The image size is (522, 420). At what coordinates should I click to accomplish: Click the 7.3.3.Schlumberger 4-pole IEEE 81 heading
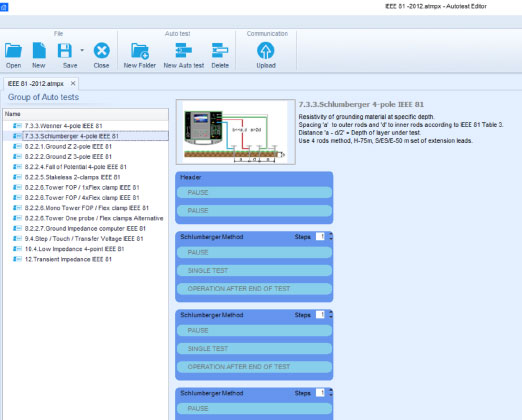tap(361, 104)
